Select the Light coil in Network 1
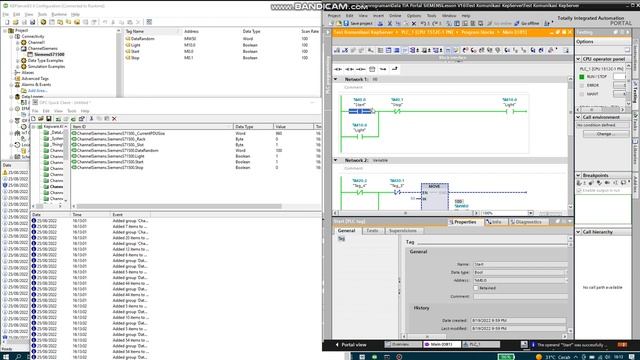640x360 pixels. [509, 111]
